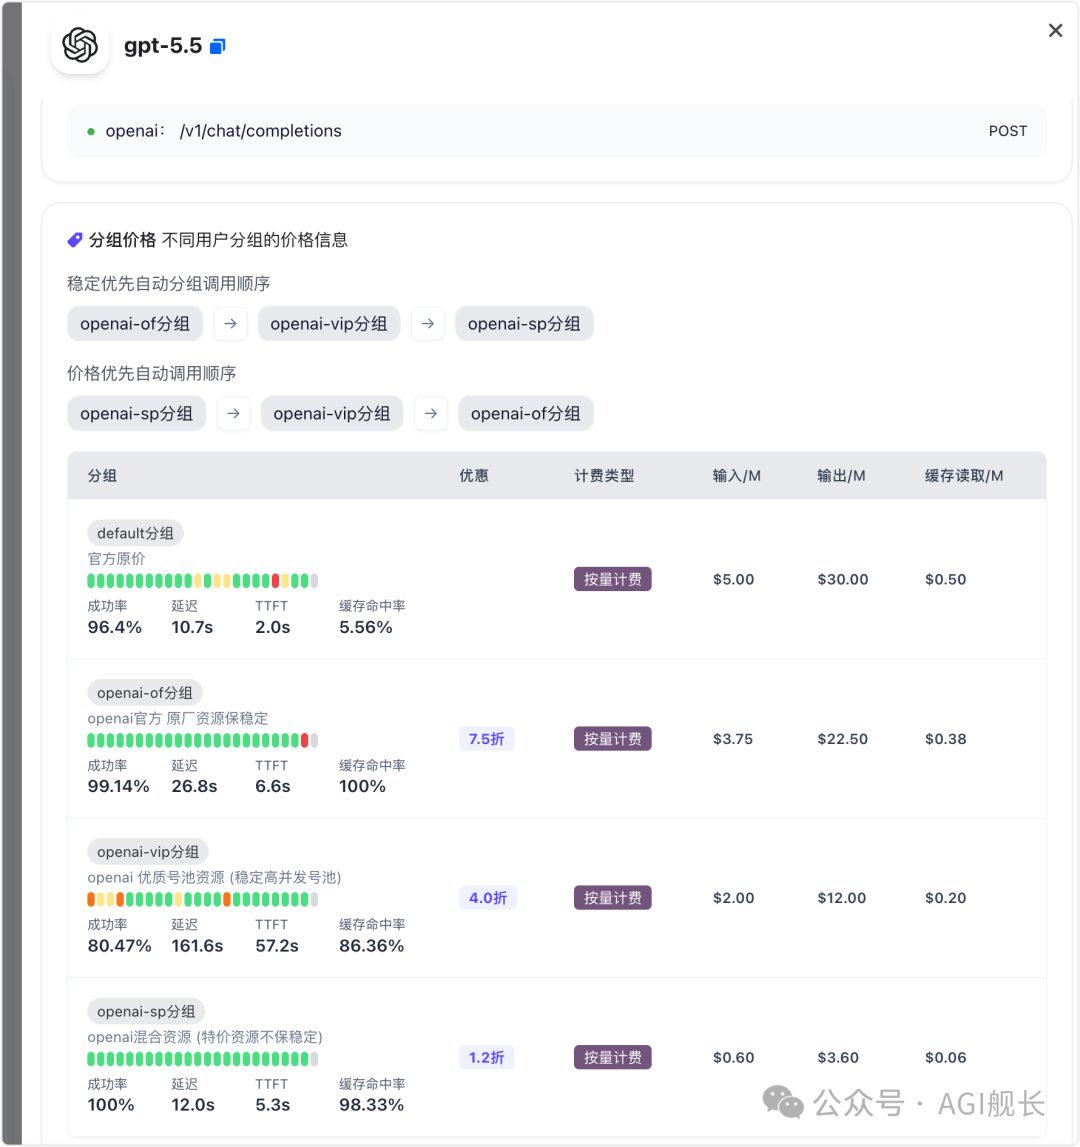Click the 80.47% success rate value
This screenshot has width=1080, height=1147.
119,947
